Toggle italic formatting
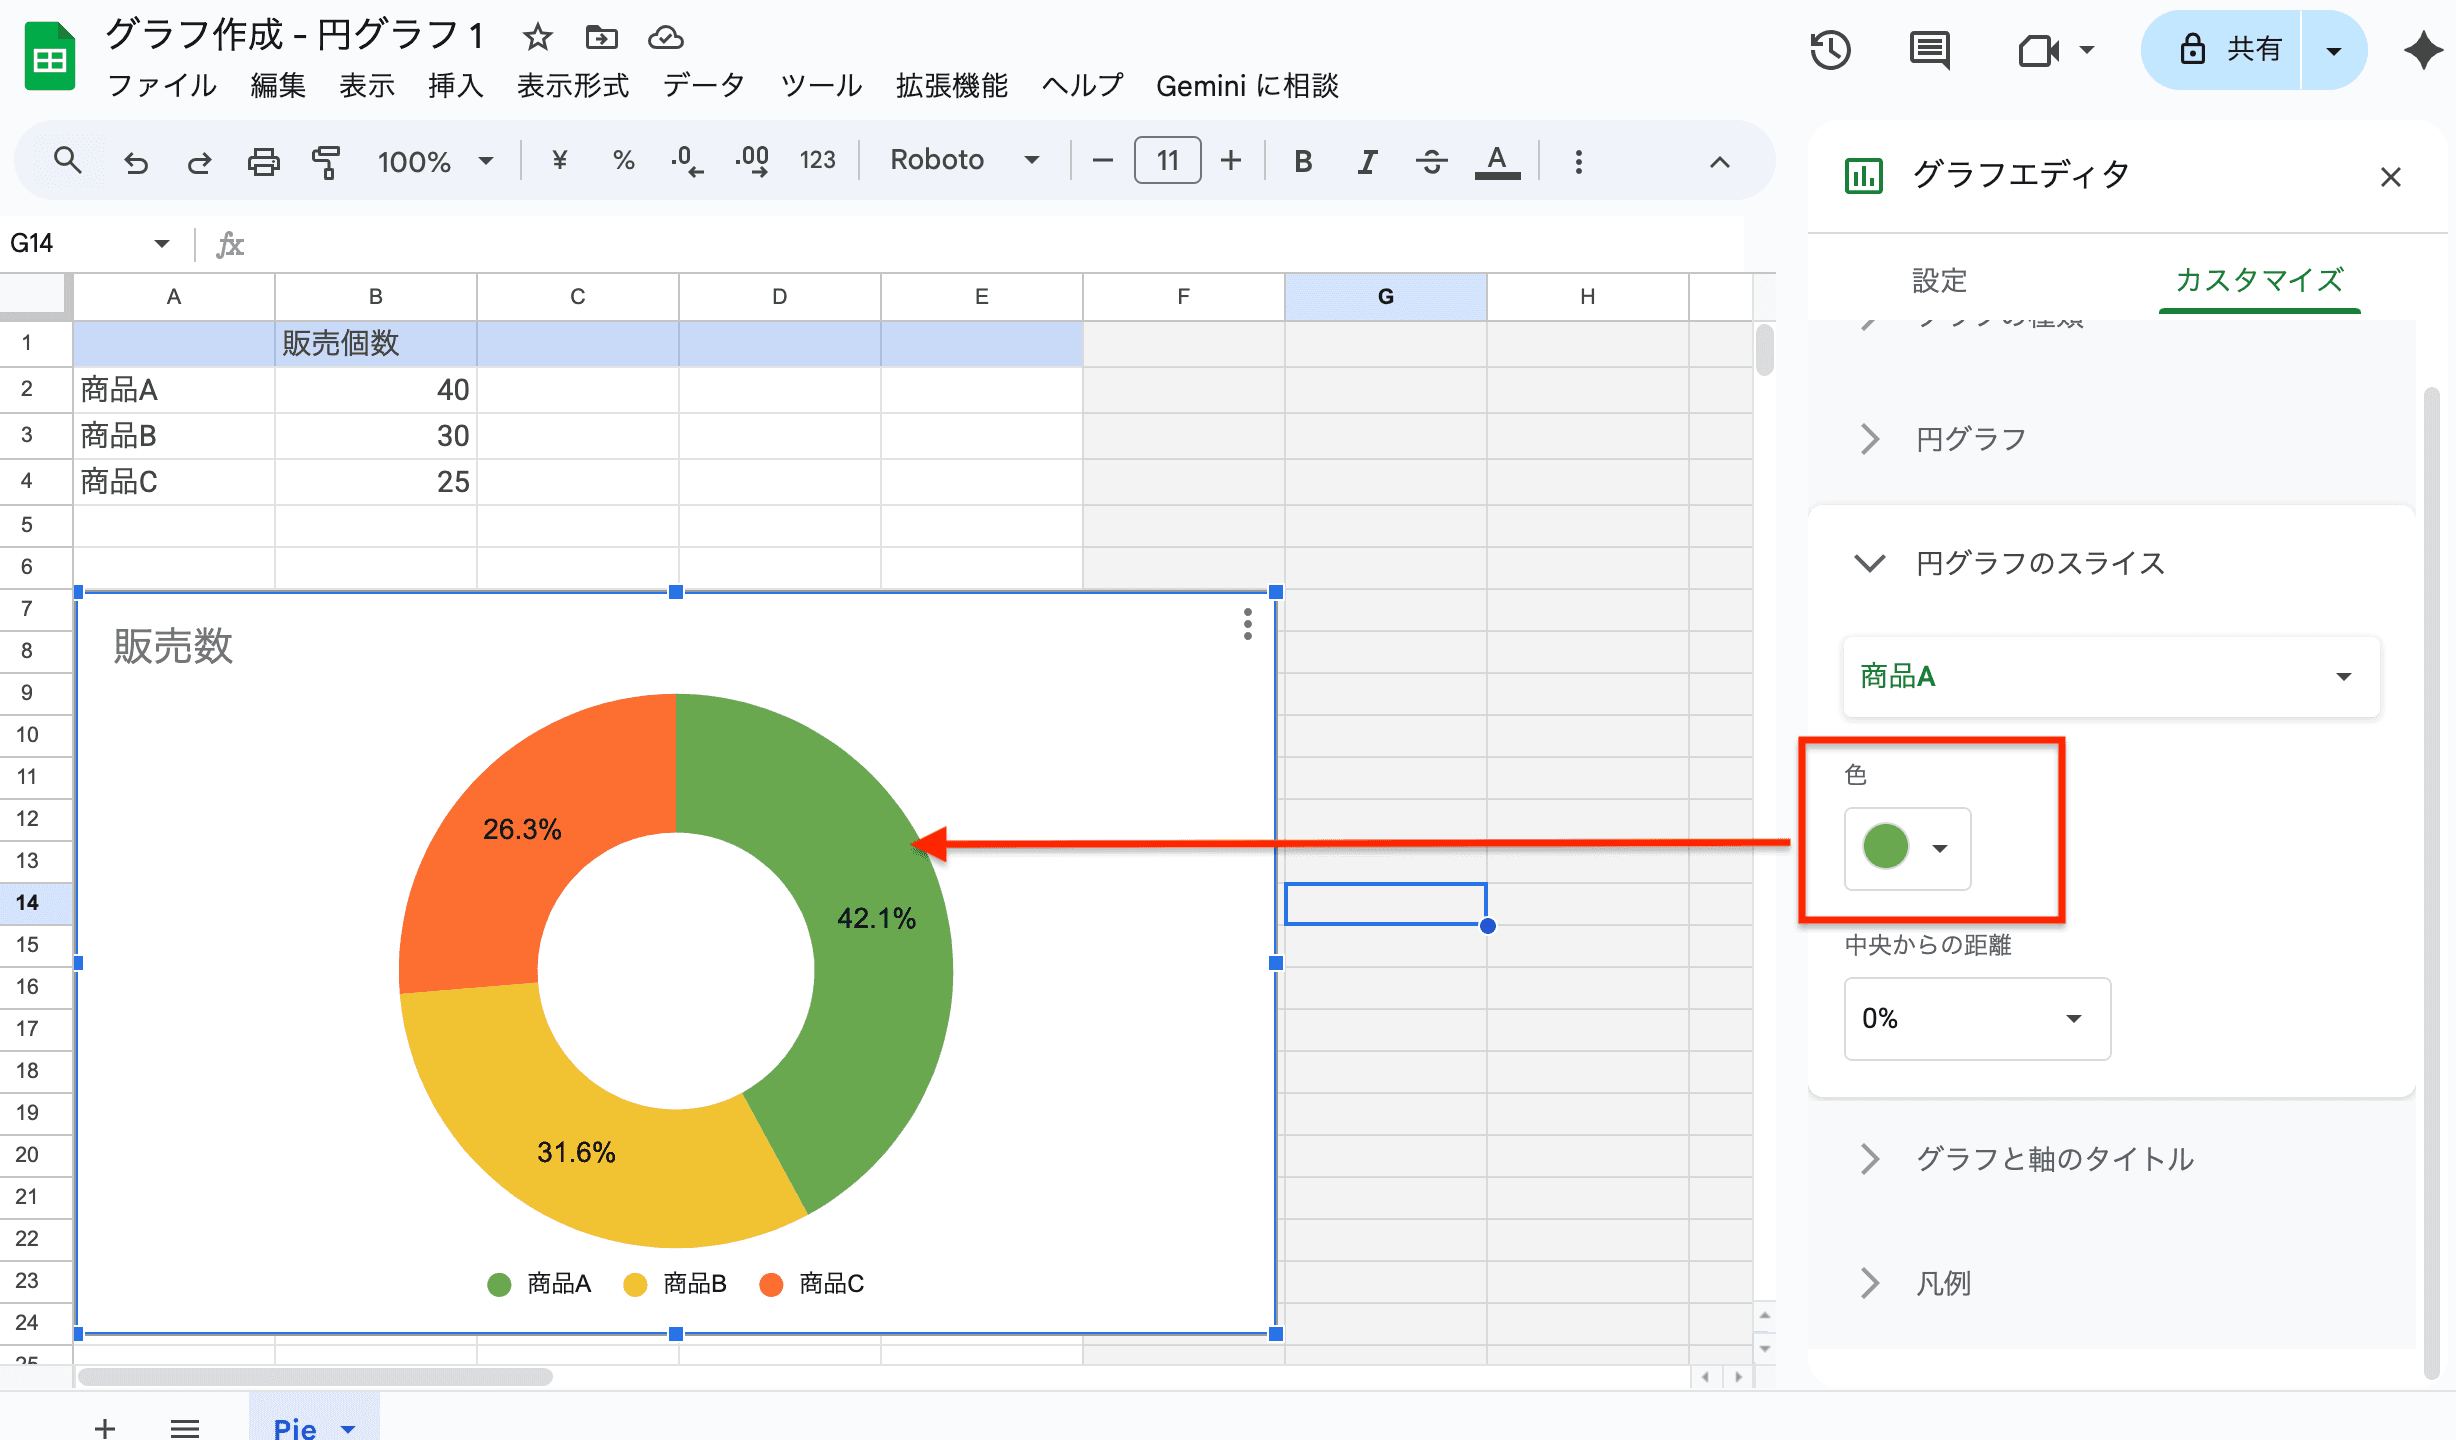This screenshot has width=2456, height=1440. tap(1367, 161)
